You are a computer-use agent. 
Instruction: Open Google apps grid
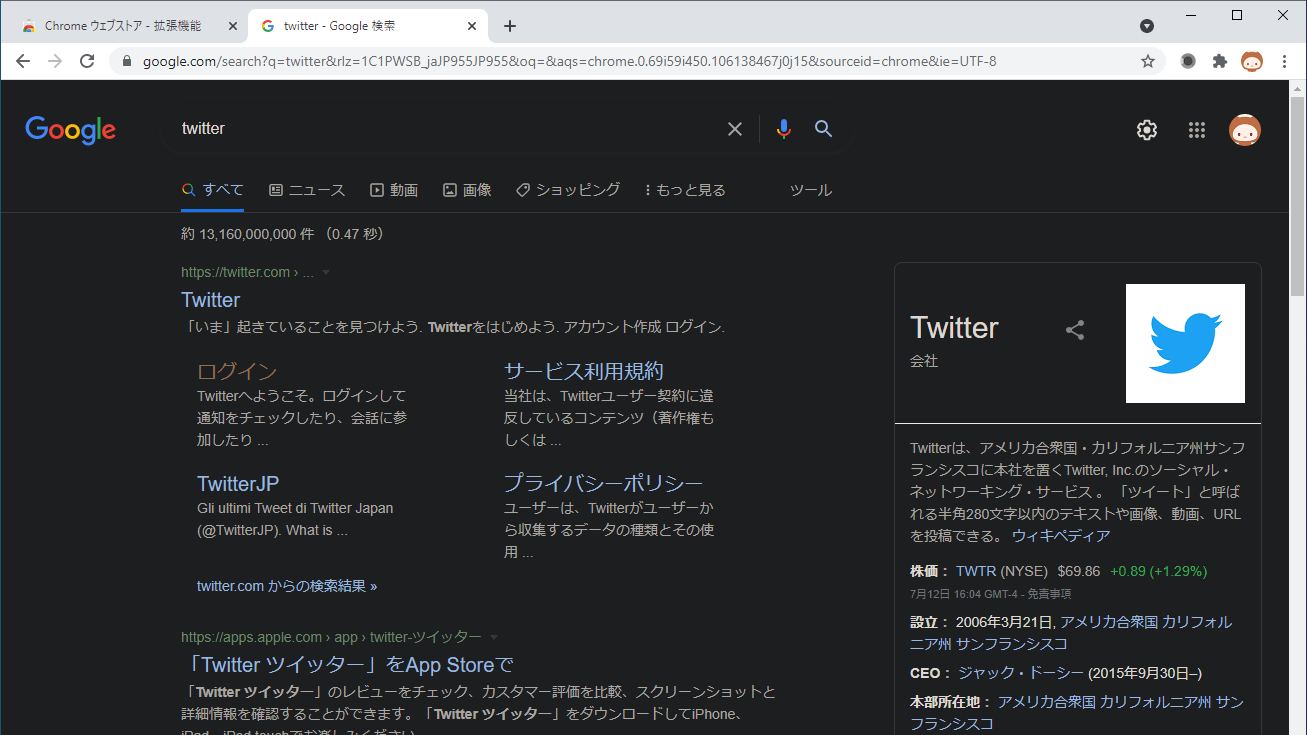[x=1197, y=130]
